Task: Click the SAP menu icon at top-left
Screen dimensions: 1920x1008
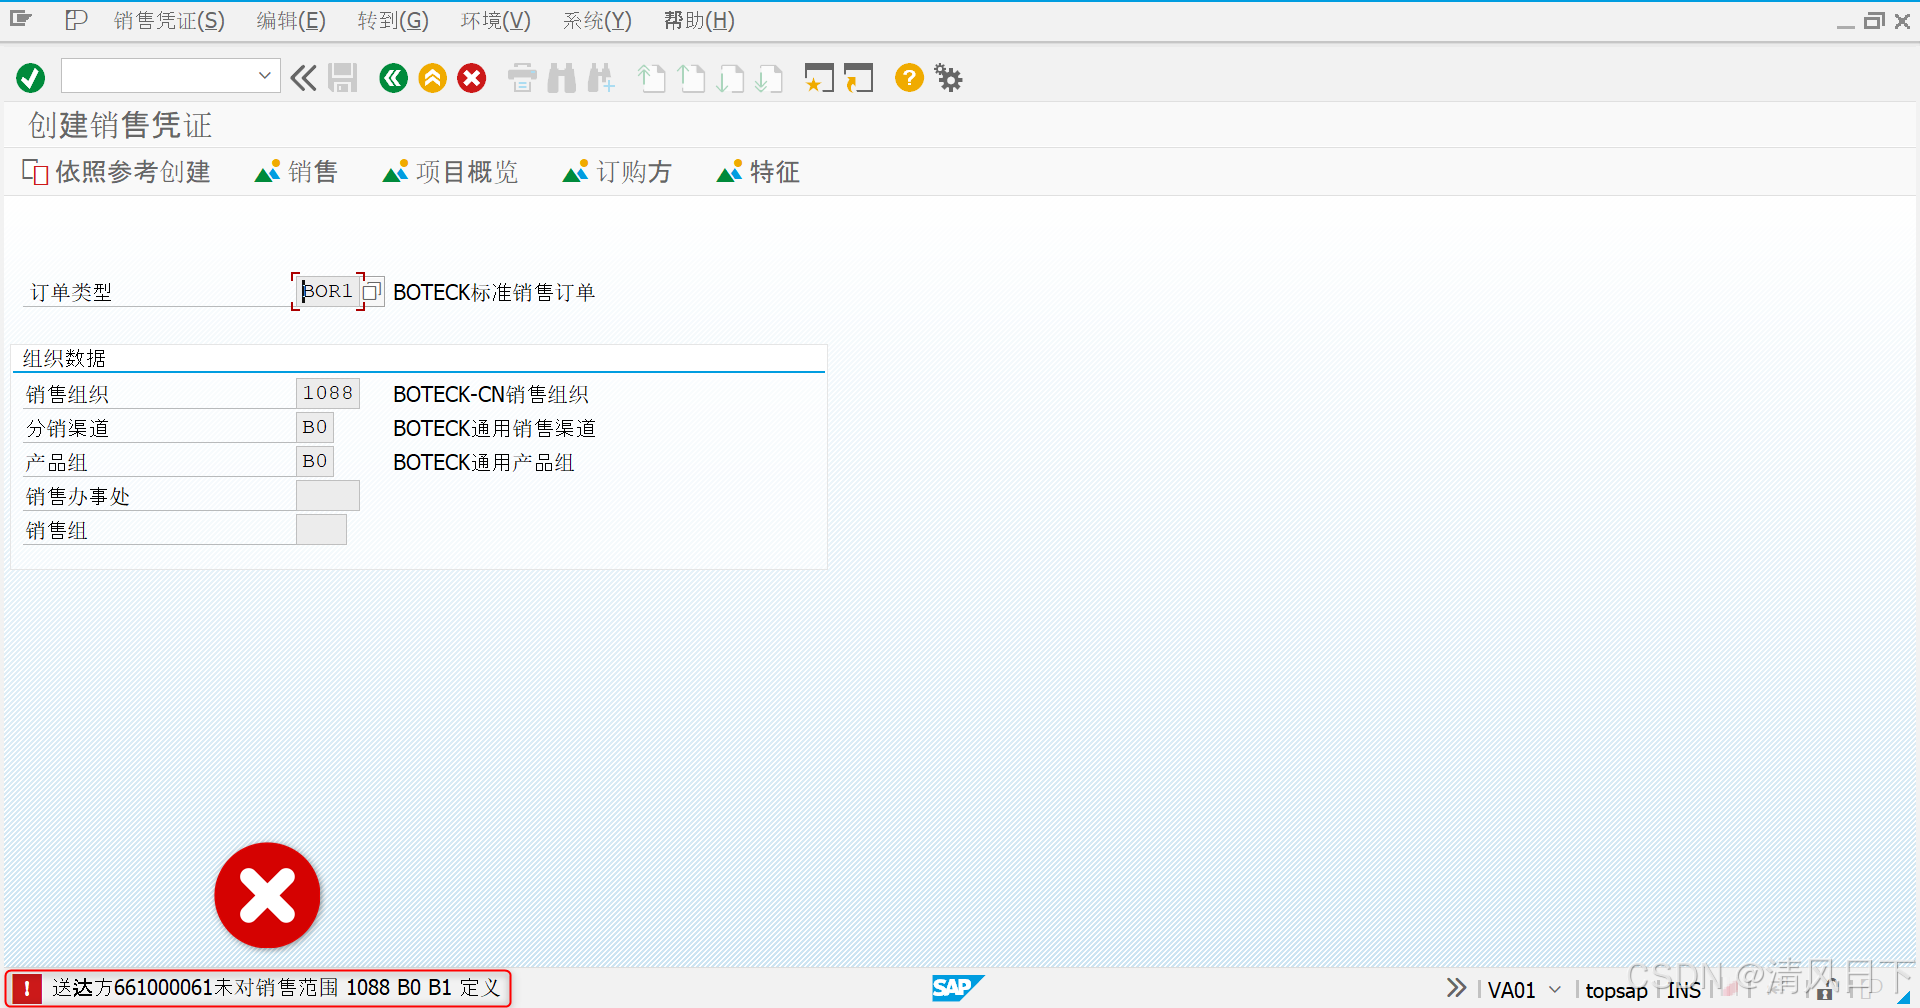Action: click(x=21, y=19)
